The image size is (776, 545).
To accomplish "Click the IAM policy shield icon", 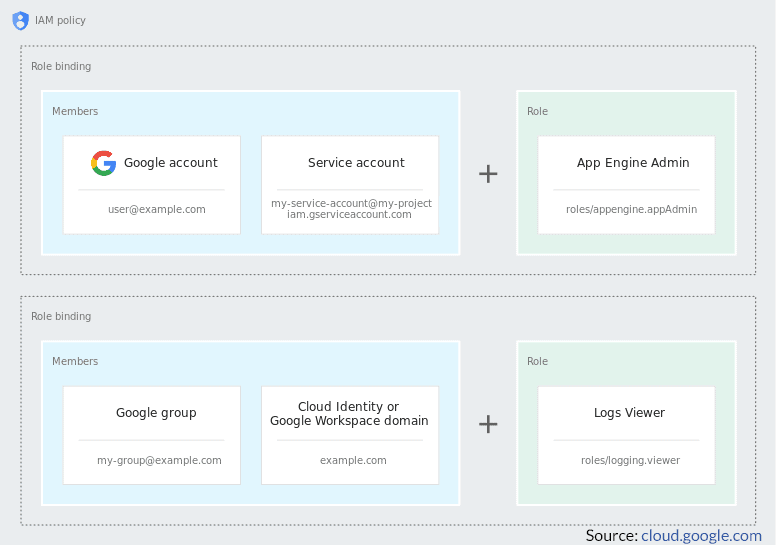I will (20, 20).
